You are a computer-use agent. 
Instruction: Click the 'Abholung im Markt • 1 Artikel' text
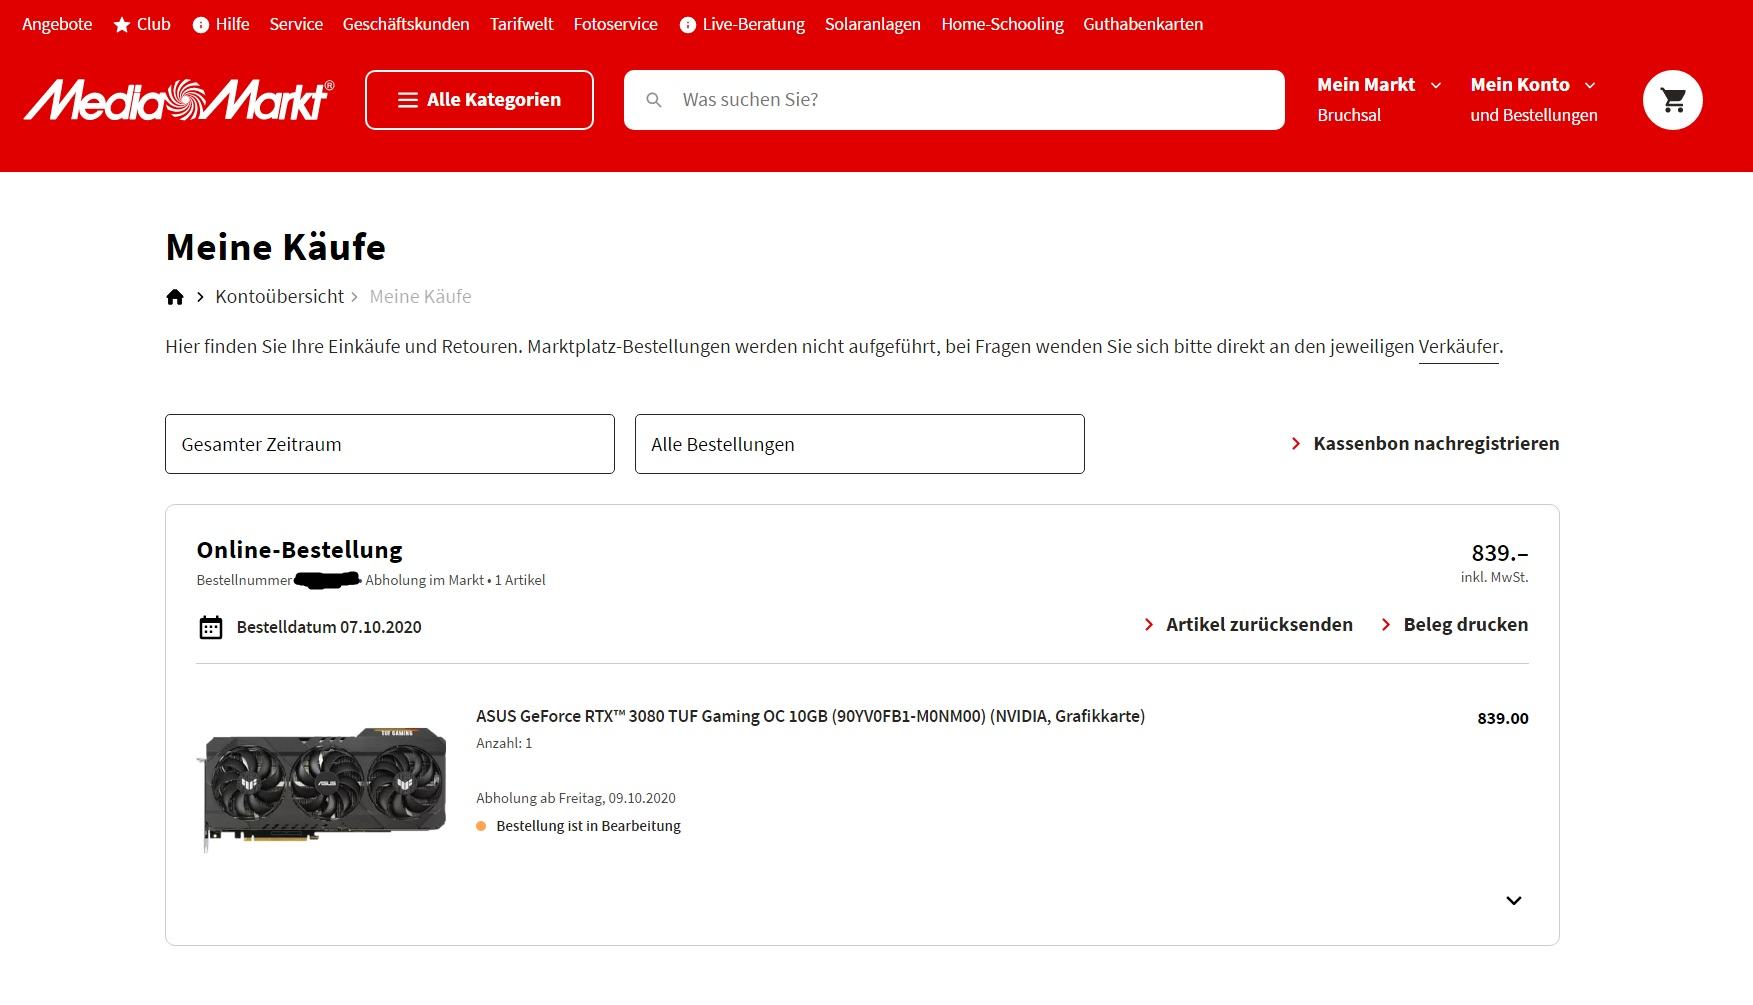pos(455,580)
